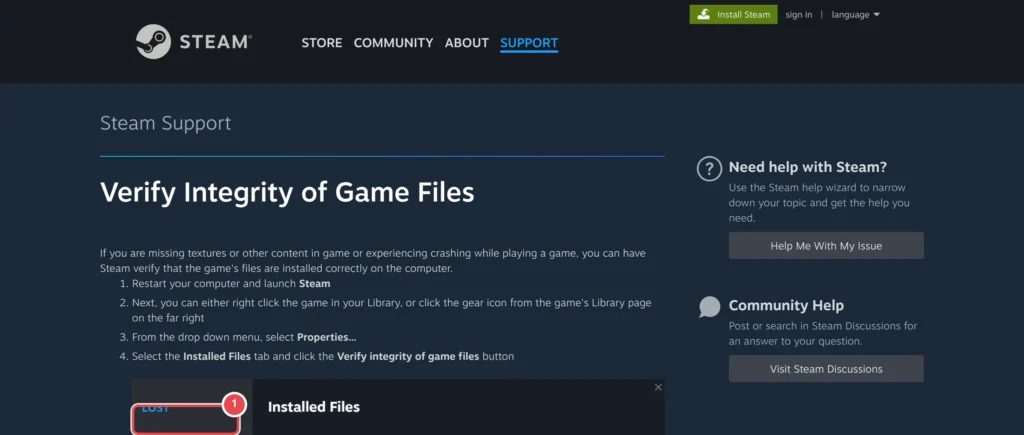This screenshot has height=435, width=1024.
Task: Close the Installed Files screenshot with X
Action: coord(658,387)
